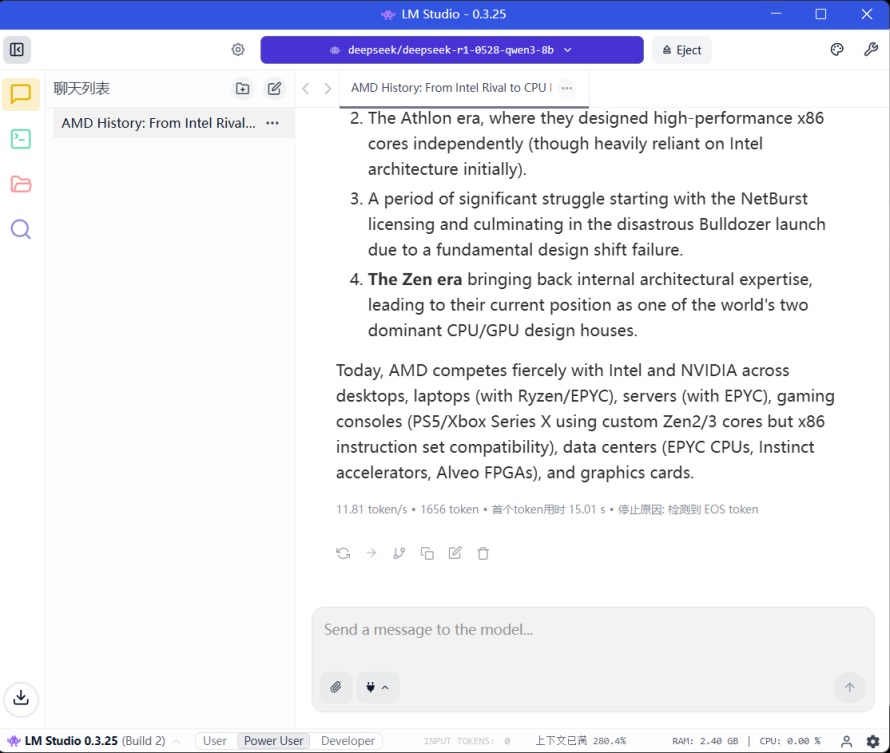This screenshot has width=890, height=753.
Task: Start a new chat with pencil icon
Action: 274,88
